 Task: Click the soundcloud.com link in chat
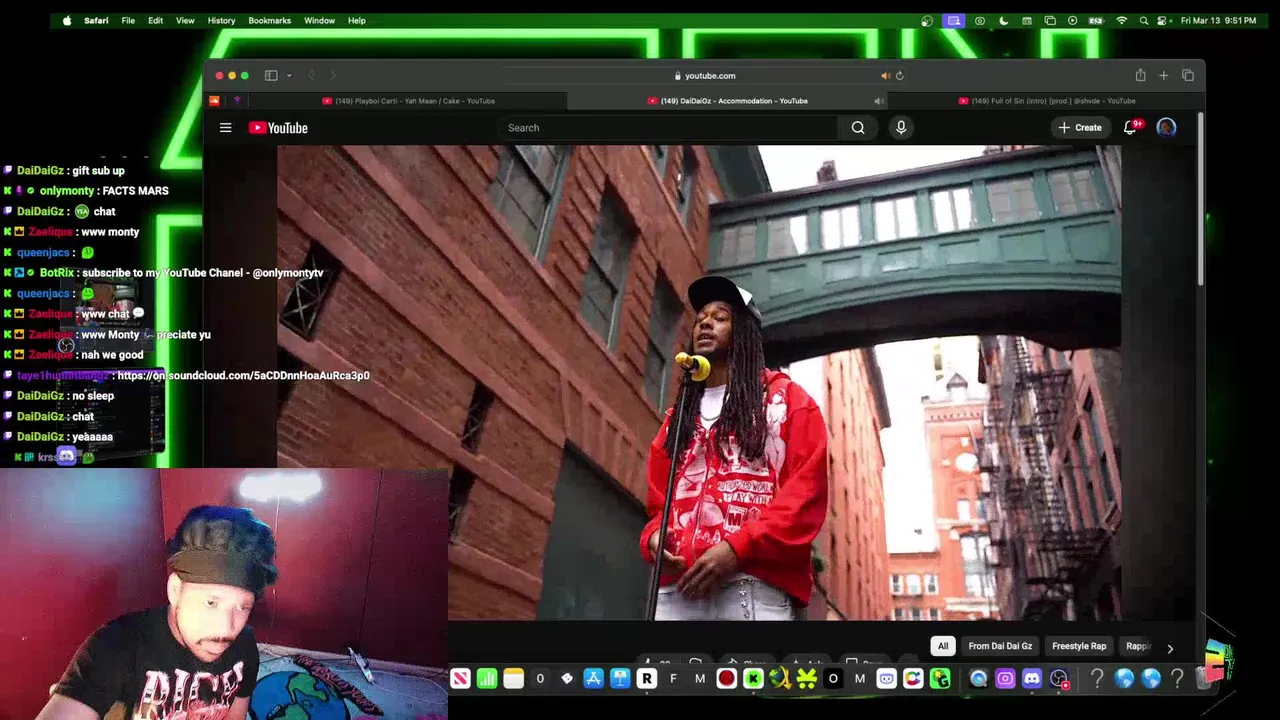pyautogui.click(x=243, y=376)
